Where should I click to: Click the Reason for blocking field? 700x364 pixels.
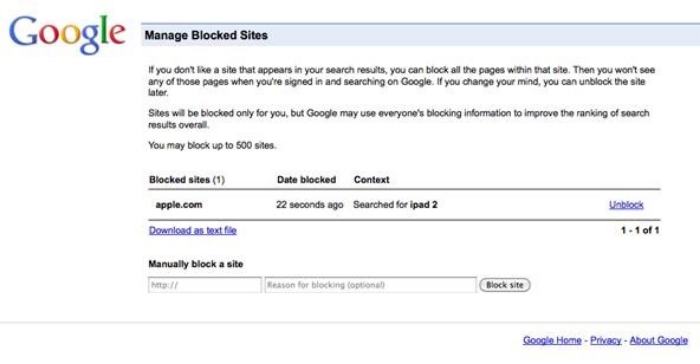(x=370, y=285)
